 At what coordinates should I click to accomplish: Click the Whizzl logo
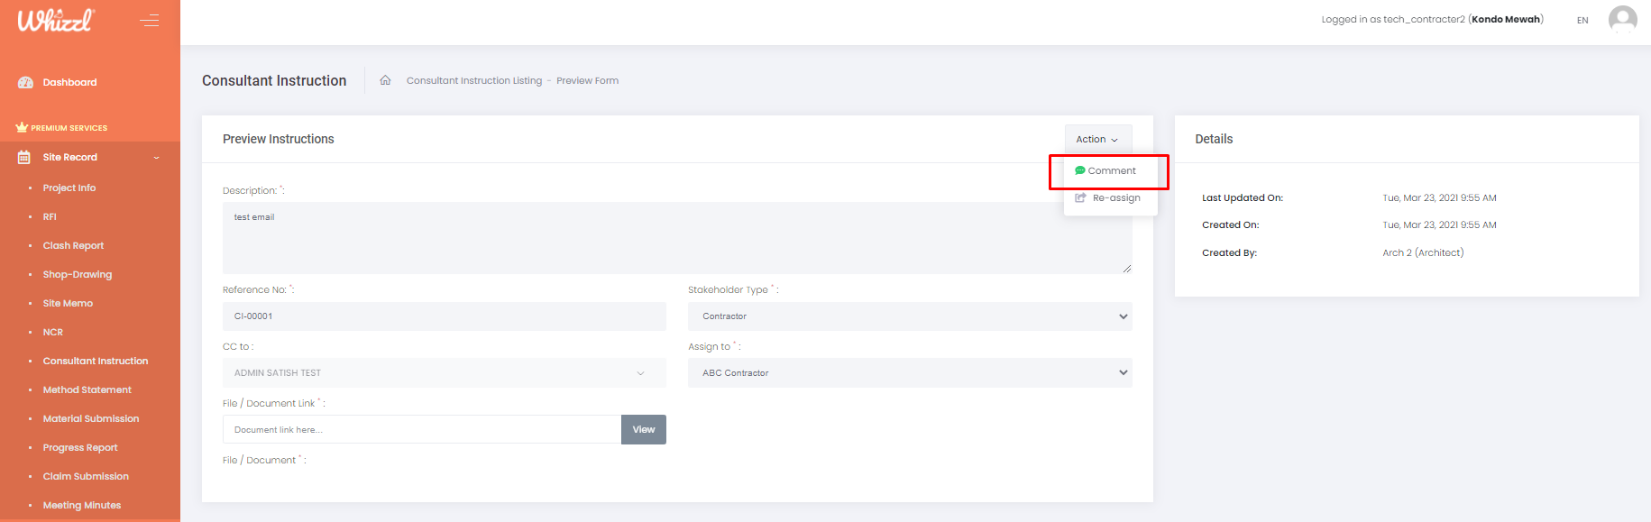[56, 20]
